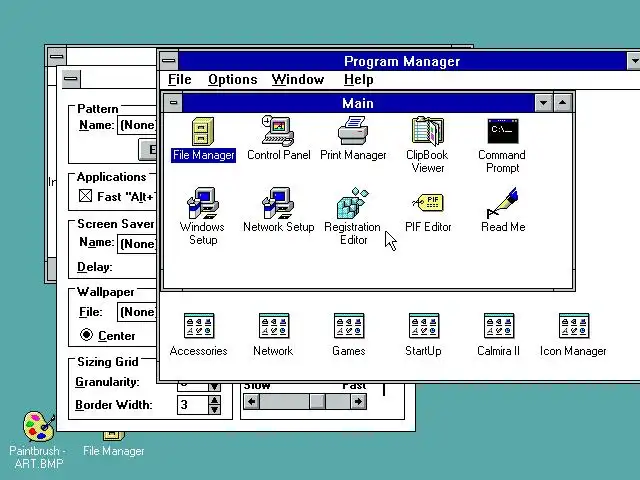The height and width of the screenshot is (480, 640).
Task: Open Windows Setup icon
Action: tap(203, 216)
